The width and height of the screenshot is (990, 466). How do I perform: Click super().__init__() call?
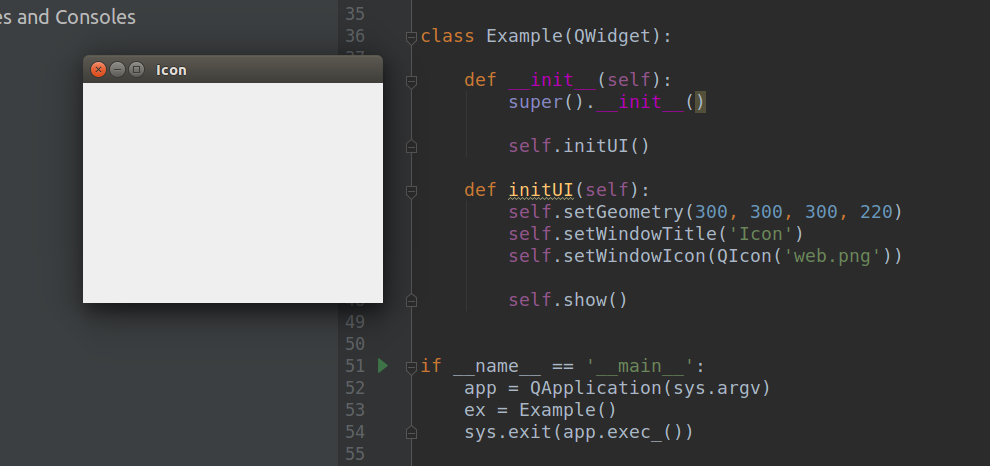click(607, 102)
